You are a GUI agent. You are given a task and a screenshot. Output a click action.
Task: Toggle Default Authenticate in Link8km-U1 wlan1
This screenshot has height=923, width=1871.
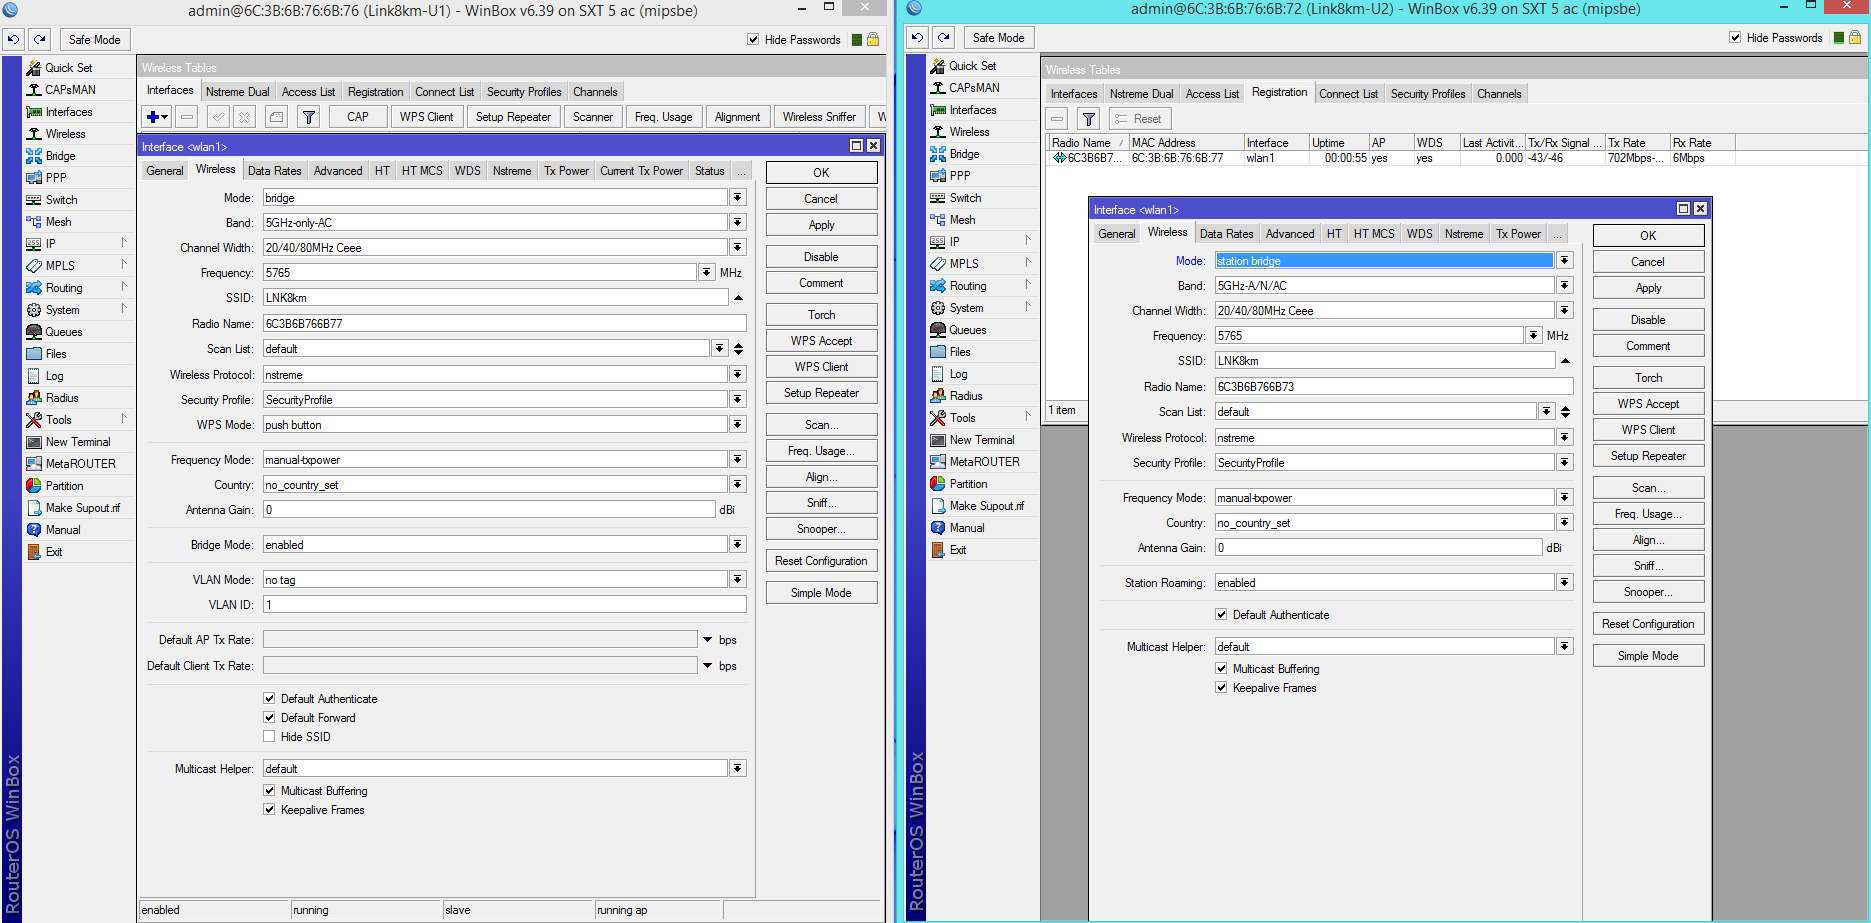tap(269, 699)
